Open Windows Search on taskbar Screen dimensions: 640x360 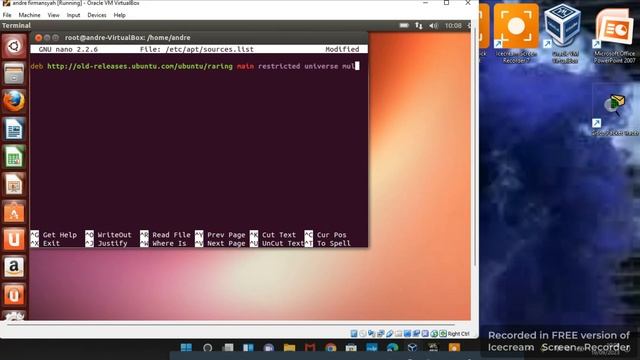click(207, 348)
